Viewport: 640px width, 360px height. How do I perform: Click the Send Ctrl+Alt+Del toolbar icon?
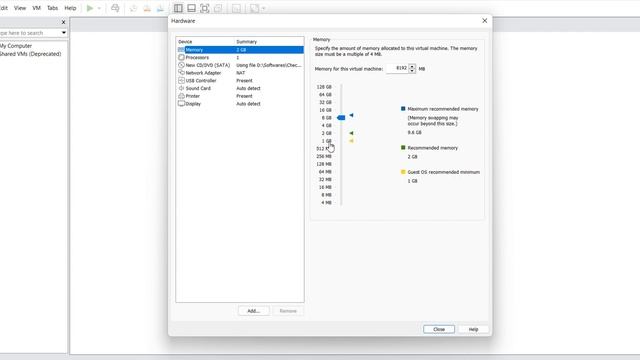[115, 8]
